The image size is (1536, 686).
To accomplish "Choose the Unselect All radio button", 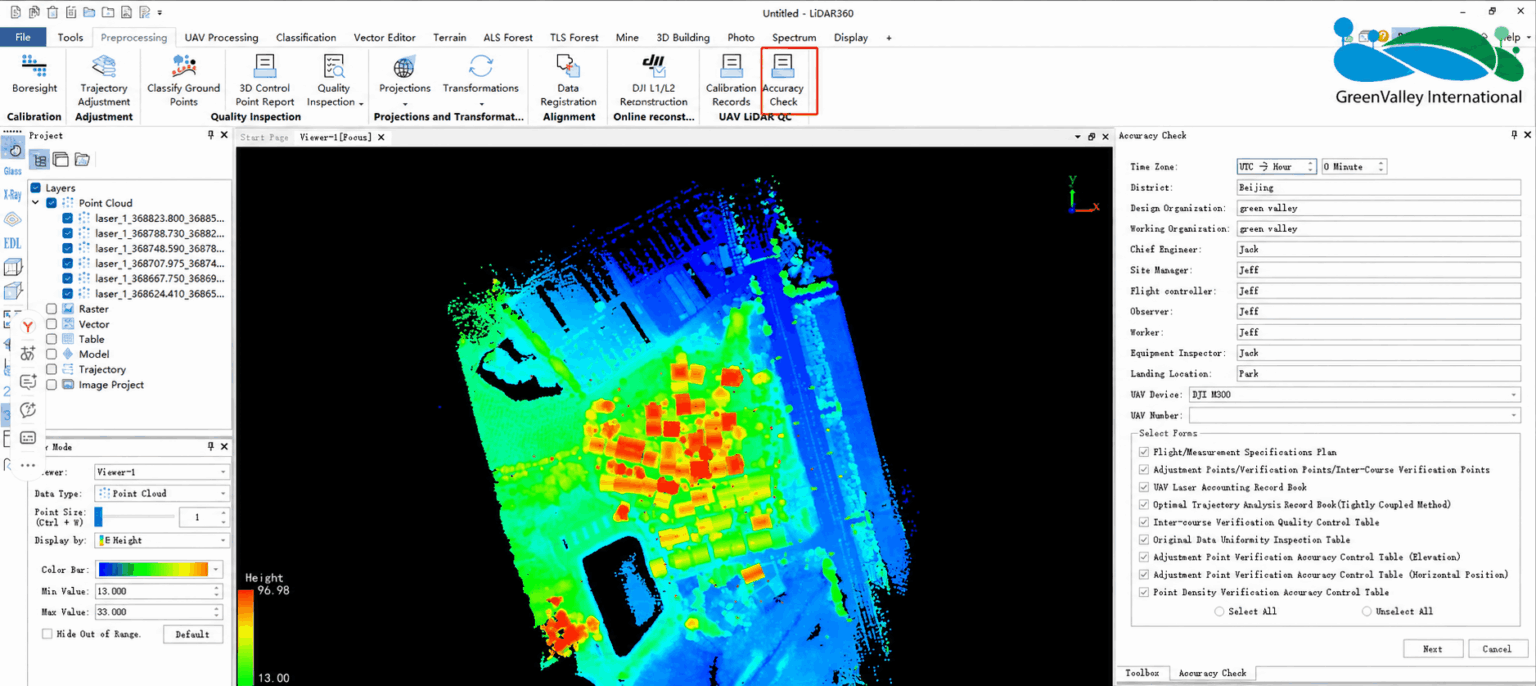I will click(x=1367, y=611).
